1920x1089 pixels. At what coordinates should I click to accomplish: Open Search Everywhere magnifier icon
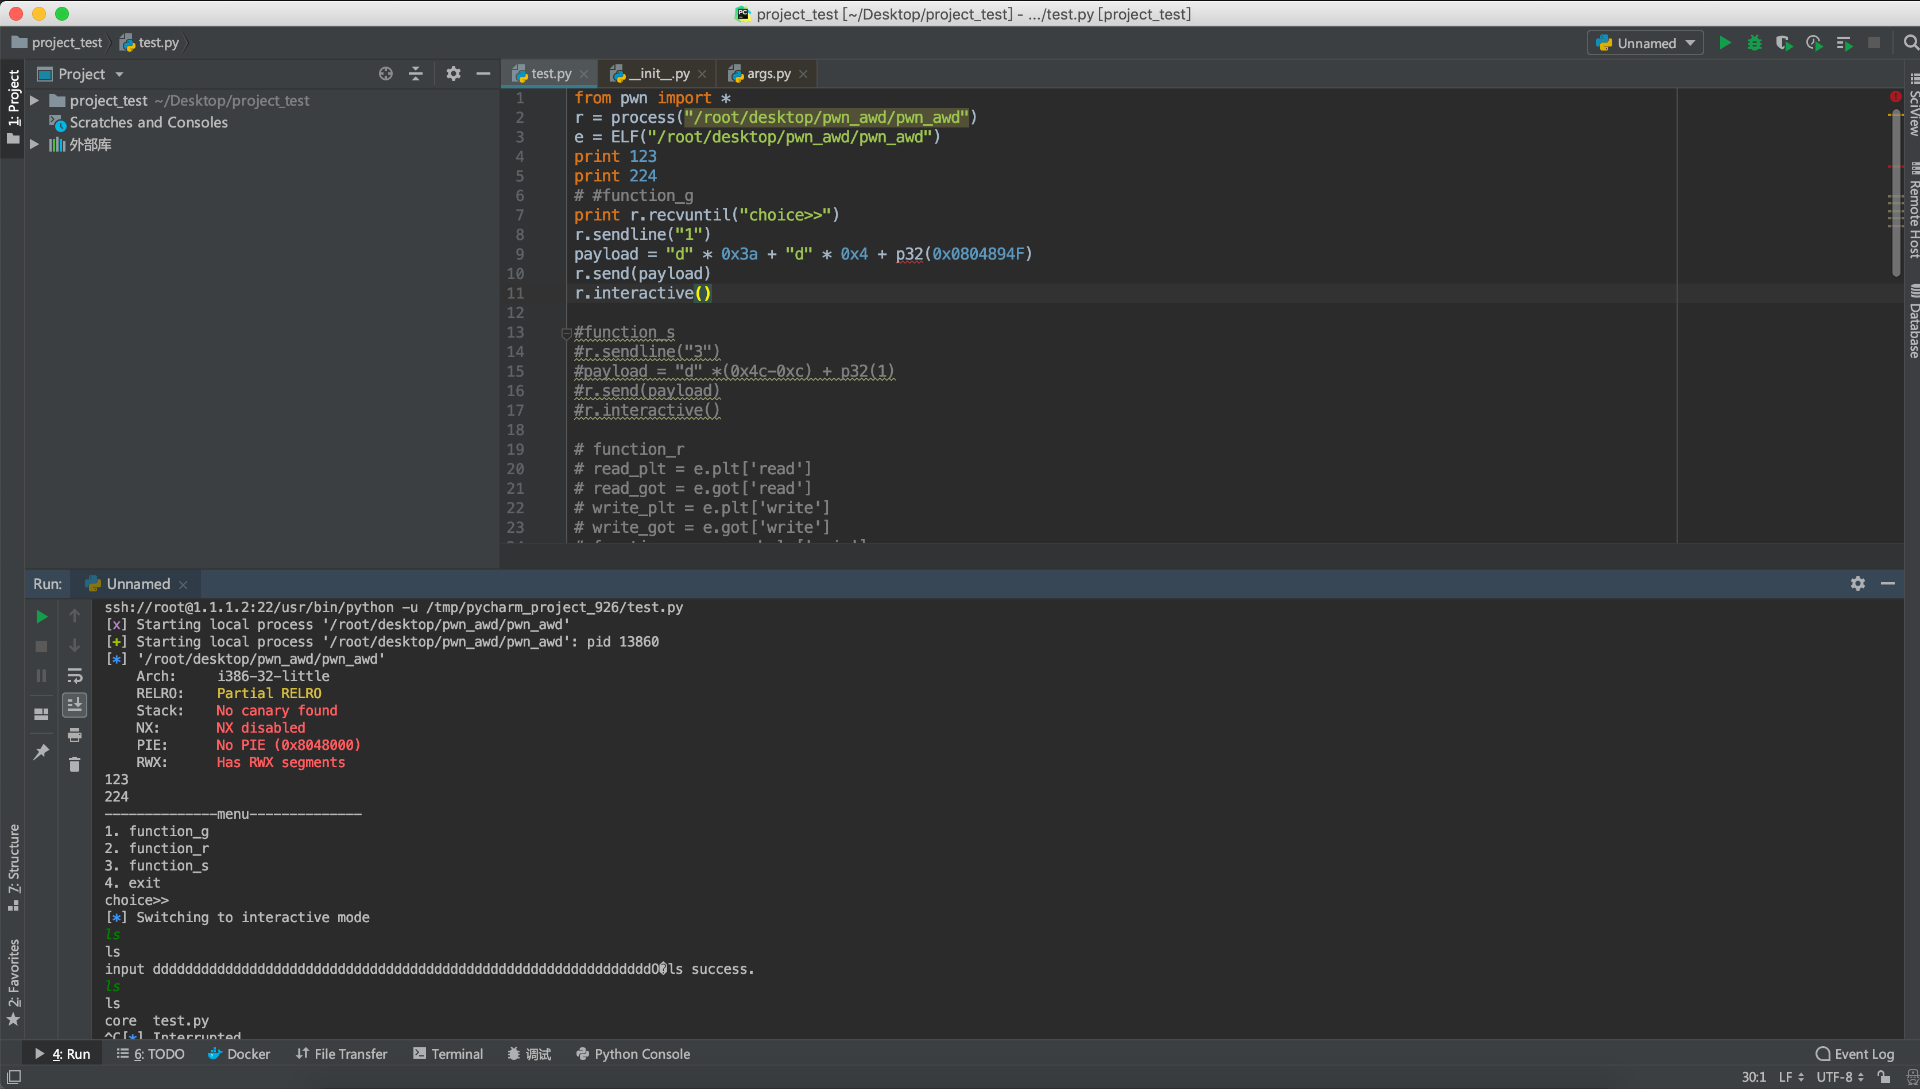(1910, 43)
